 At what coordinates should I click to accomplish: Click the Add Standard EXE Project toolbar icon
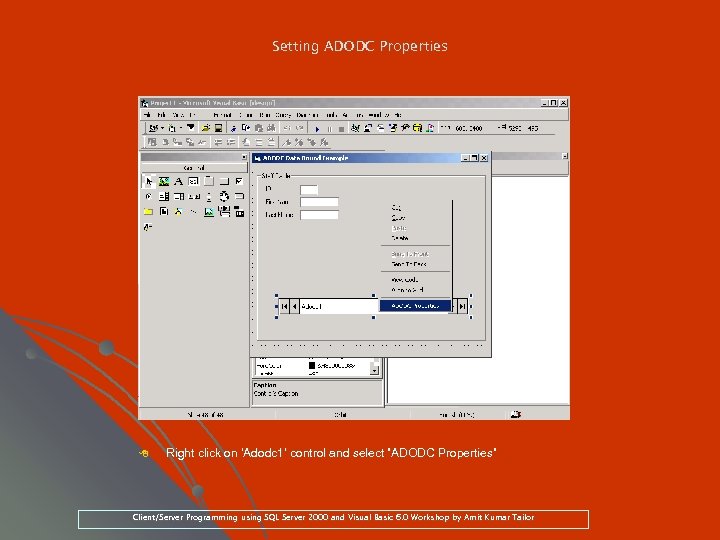click(153, 128)
